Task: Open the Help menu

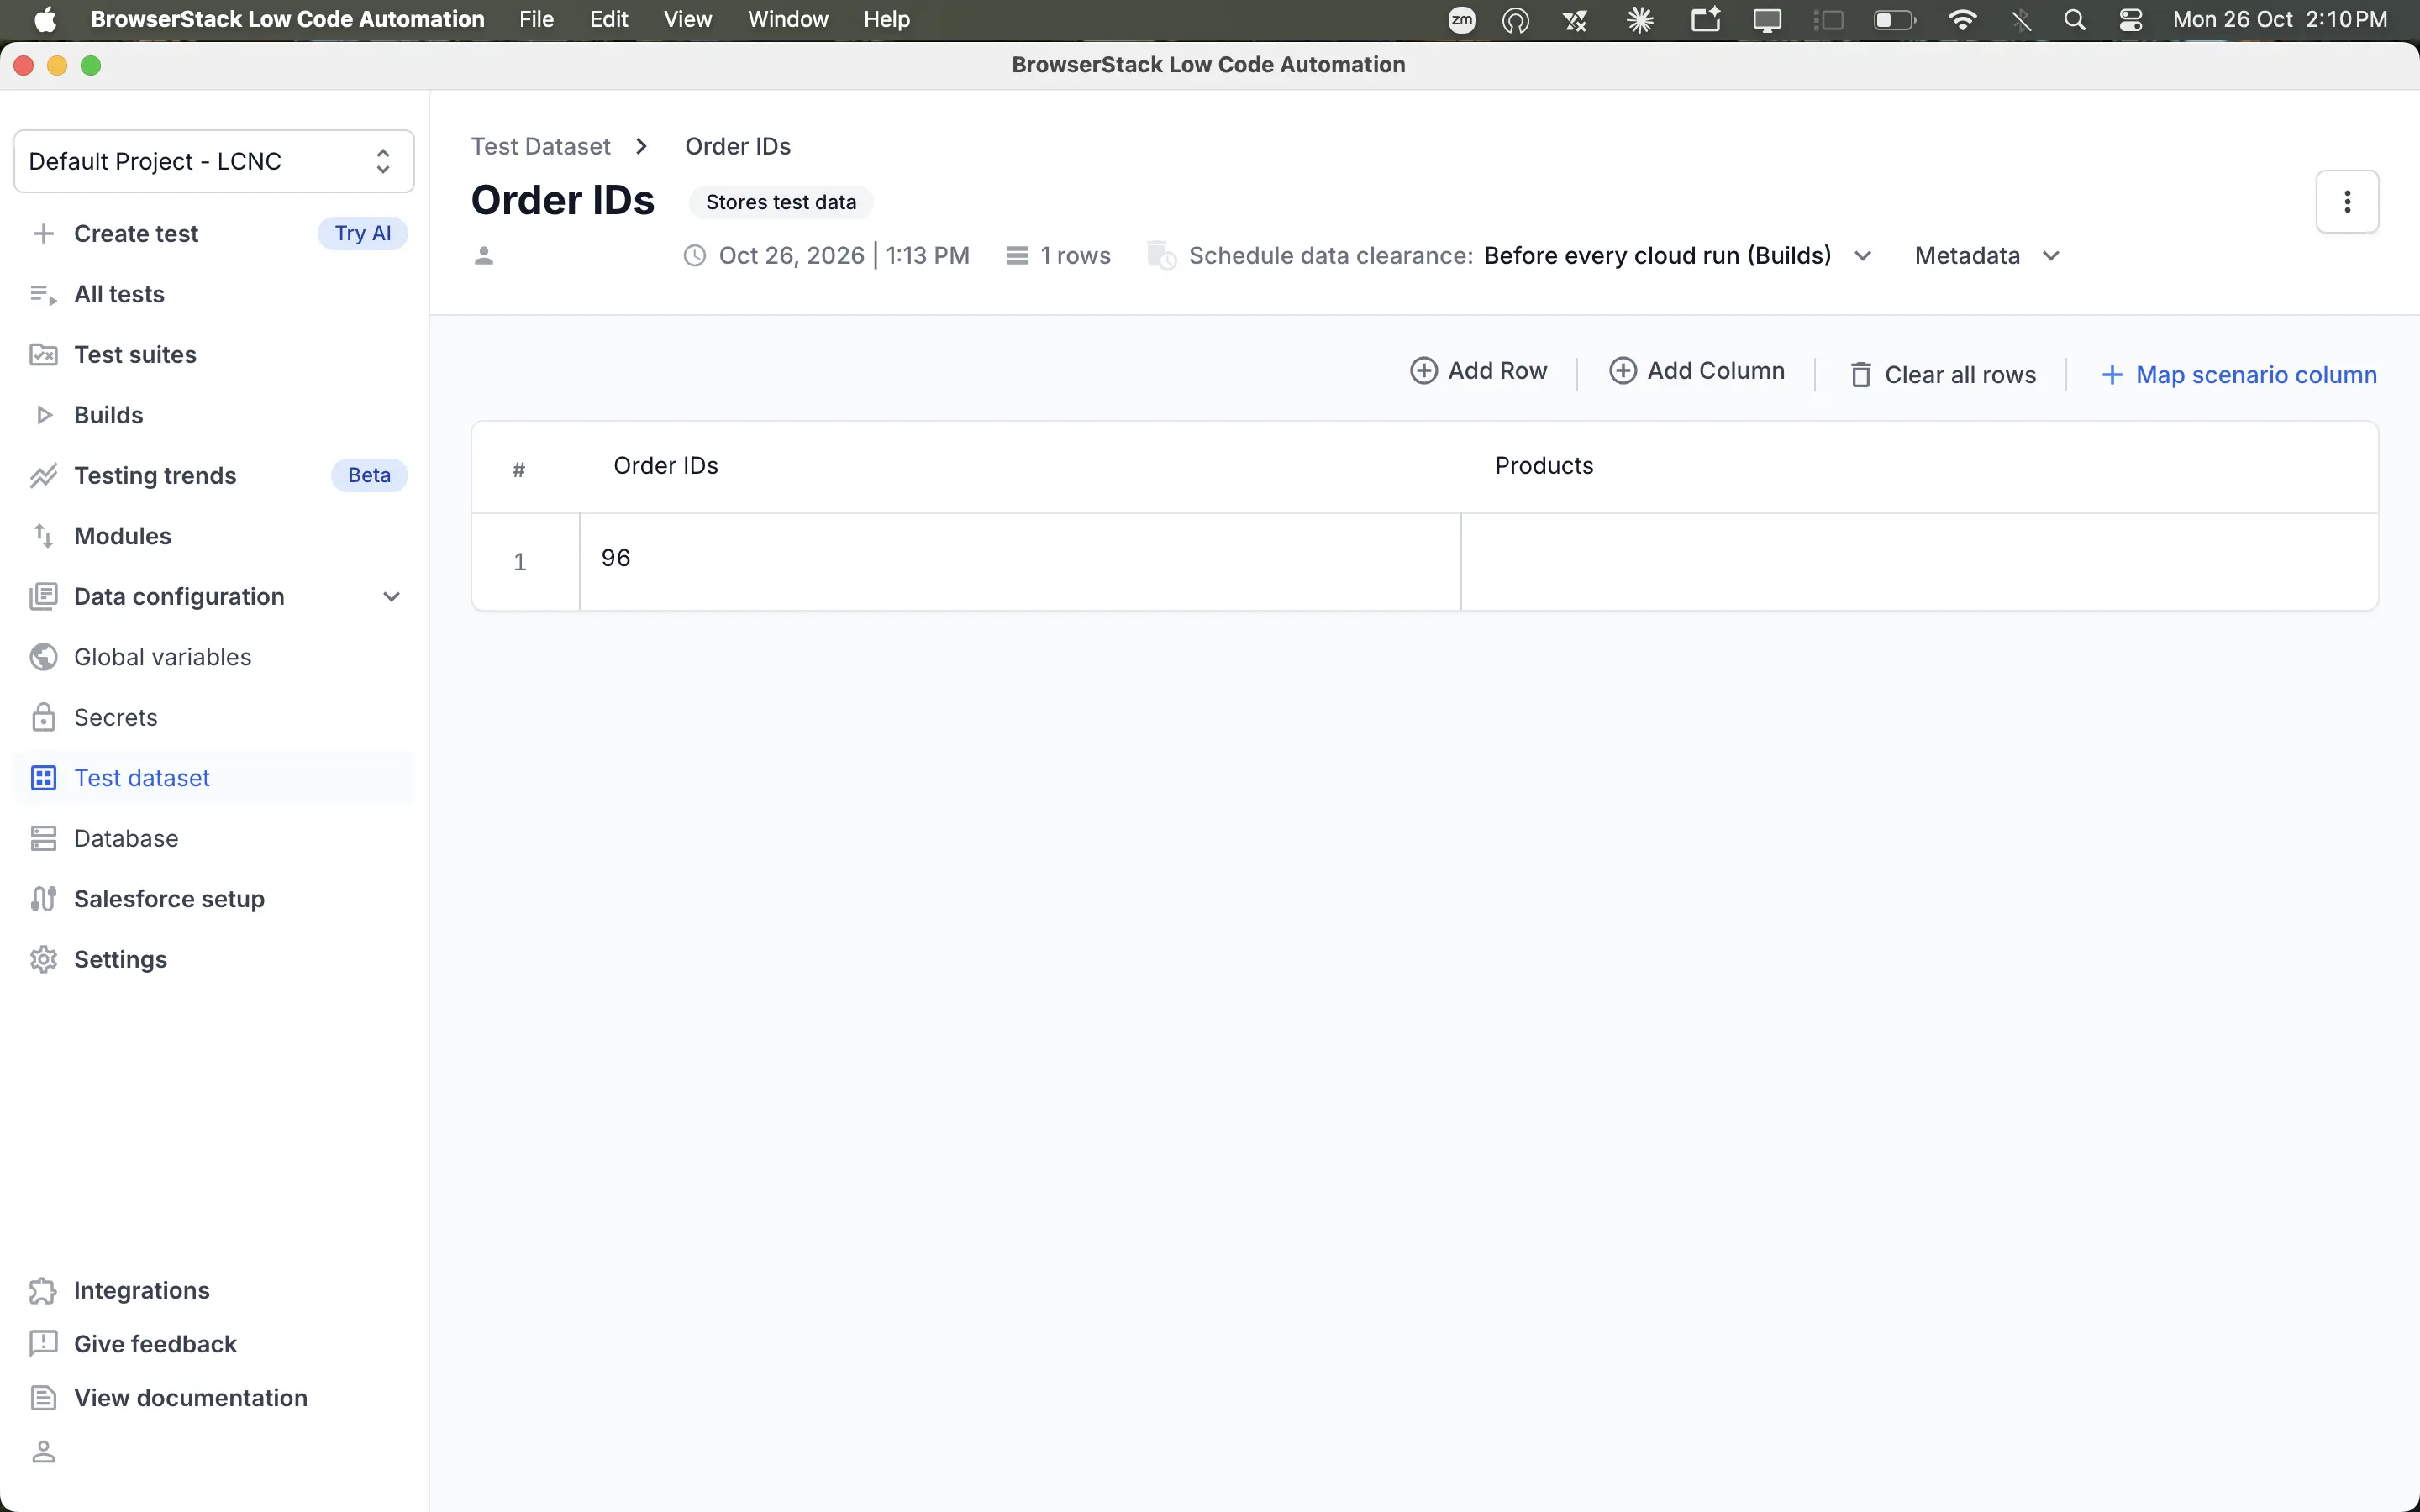Action: tap(886, 19)
